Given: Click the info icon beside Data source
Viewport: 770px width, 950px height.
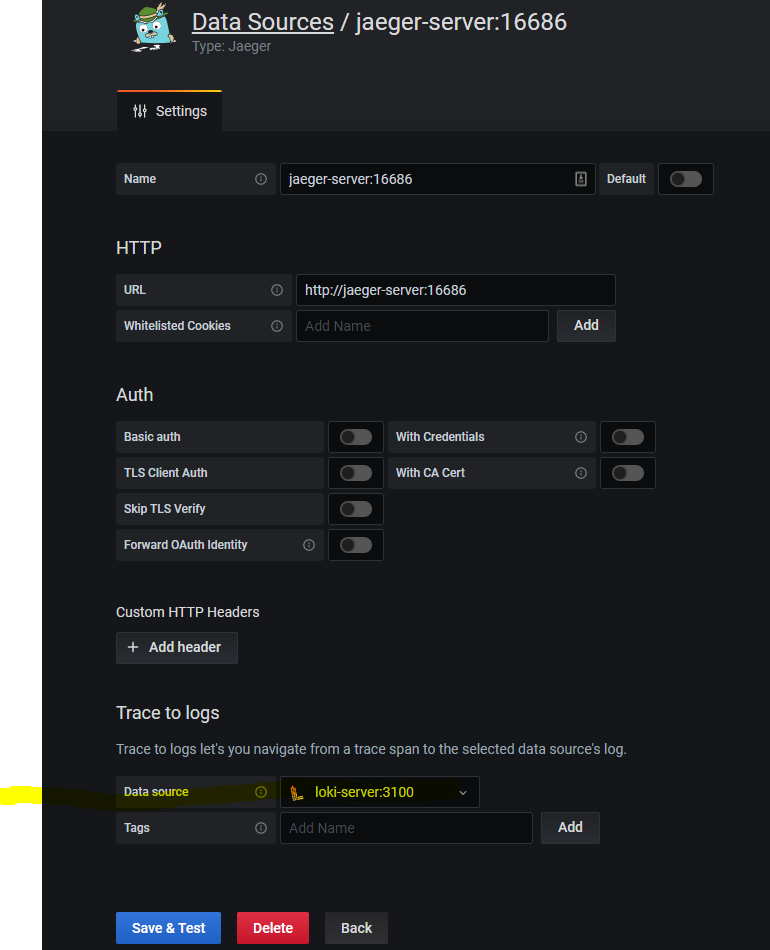Looking at the screenshot, I should 261,792.
